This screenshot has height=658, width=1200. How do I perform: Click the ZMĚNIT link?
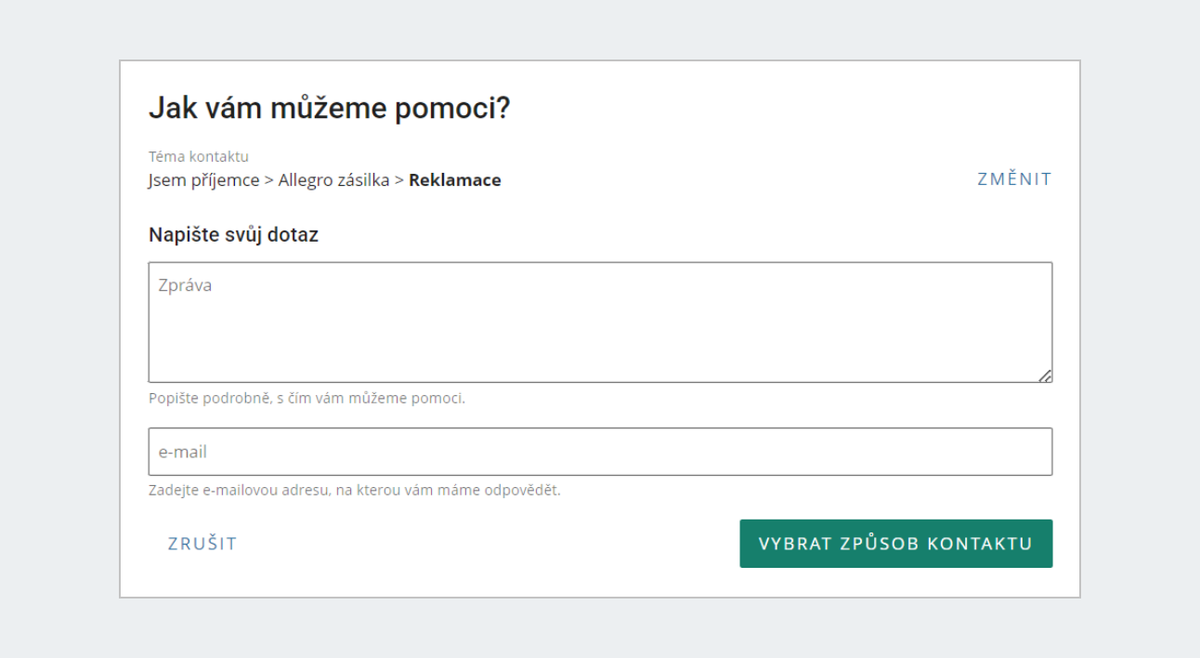click(x=1015, y=179)
